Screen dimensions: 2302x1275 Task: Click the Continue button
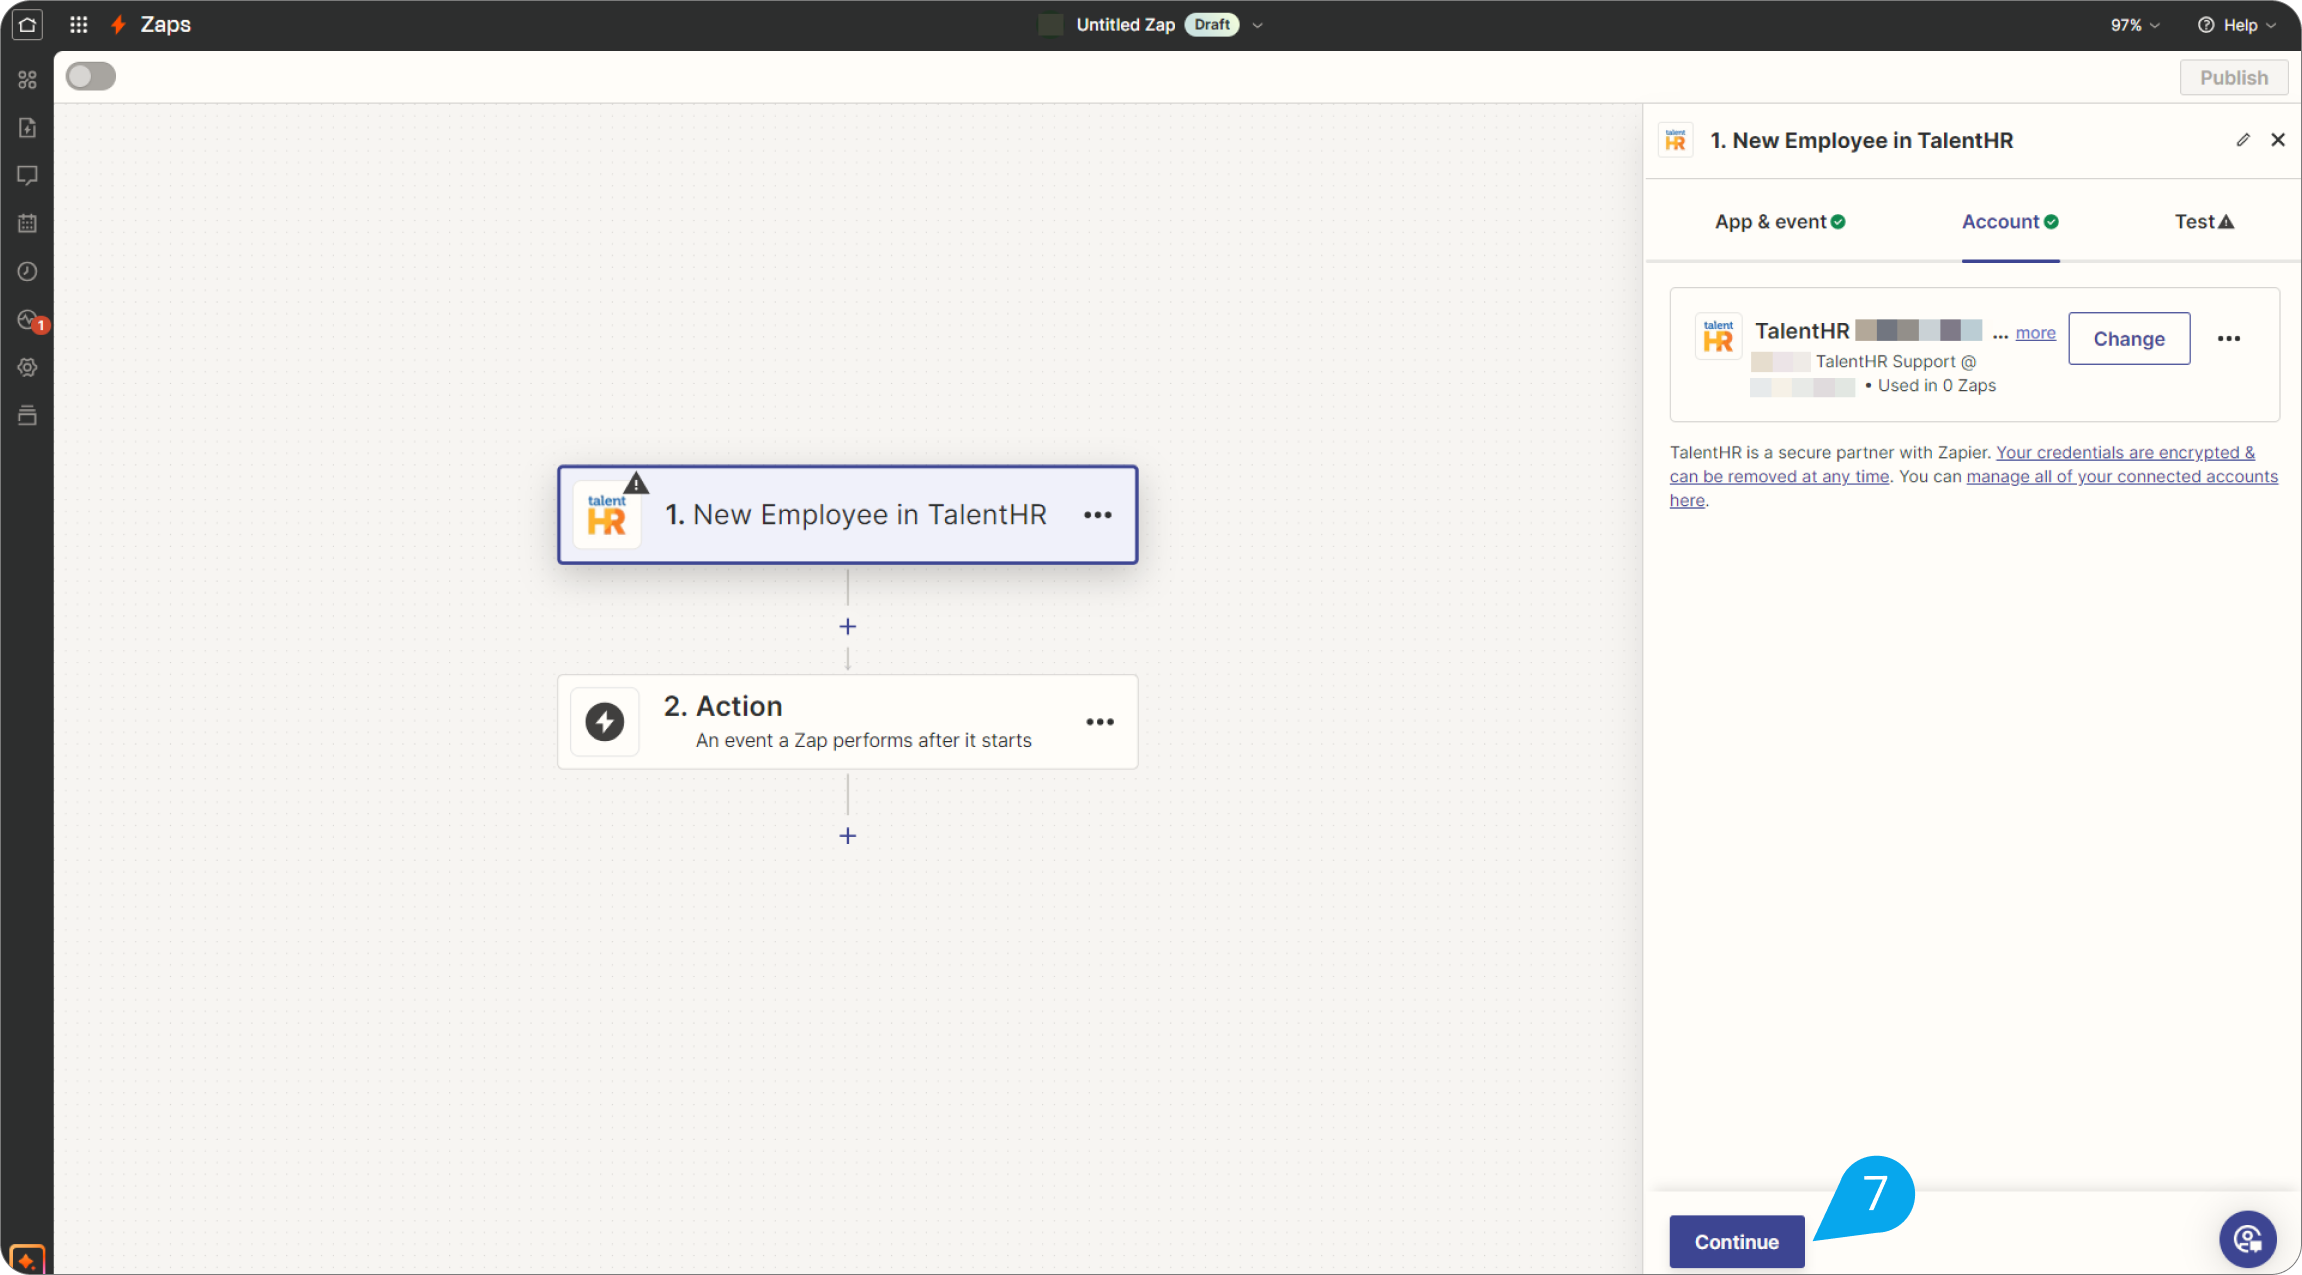1737,1242
